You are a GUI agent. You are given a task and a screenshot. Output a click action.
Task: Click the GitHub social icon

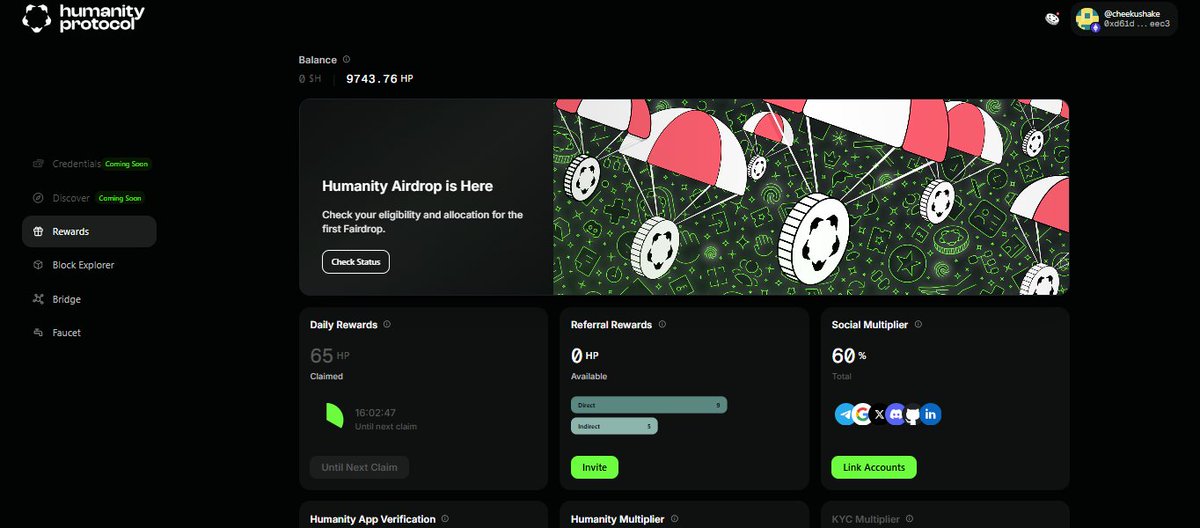pyautogui.click(x=913, y=413)
